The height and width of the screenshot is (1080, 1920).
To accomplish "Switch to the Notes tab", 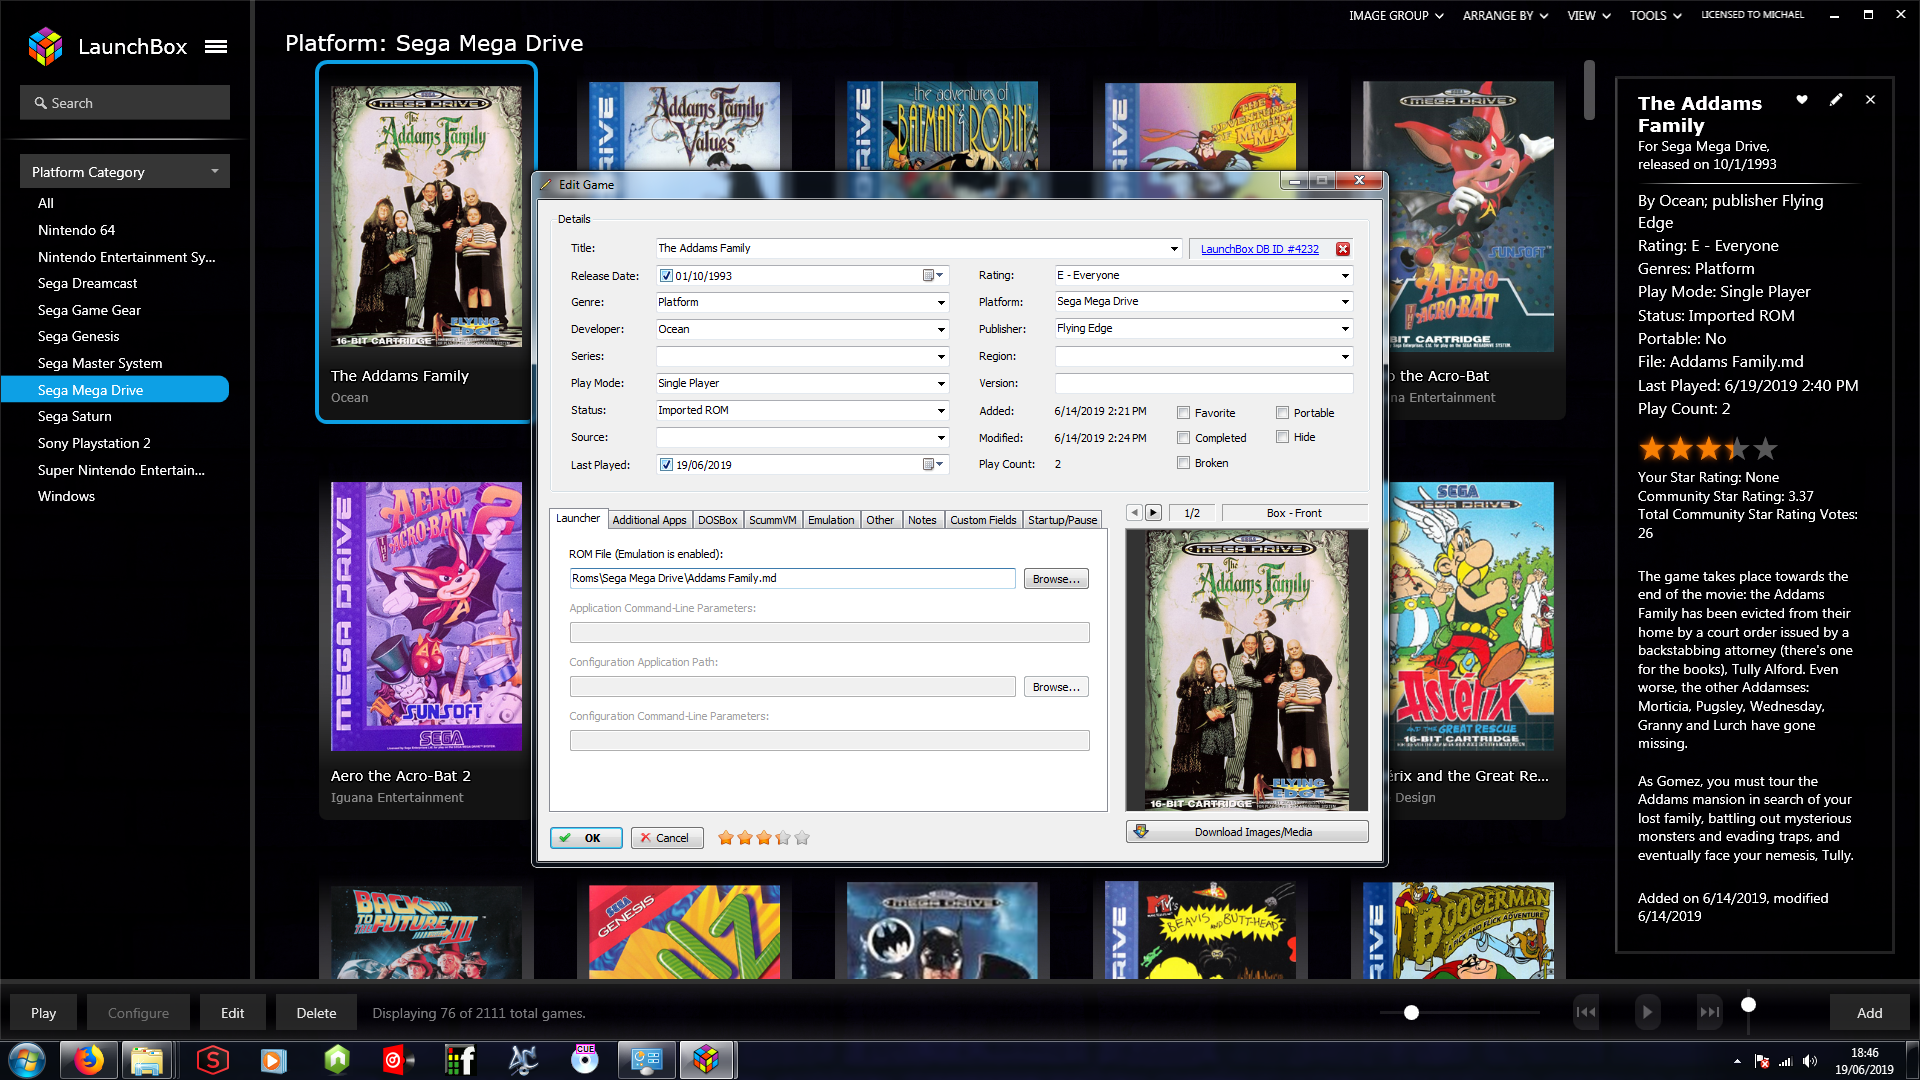I will click(922, 520).
